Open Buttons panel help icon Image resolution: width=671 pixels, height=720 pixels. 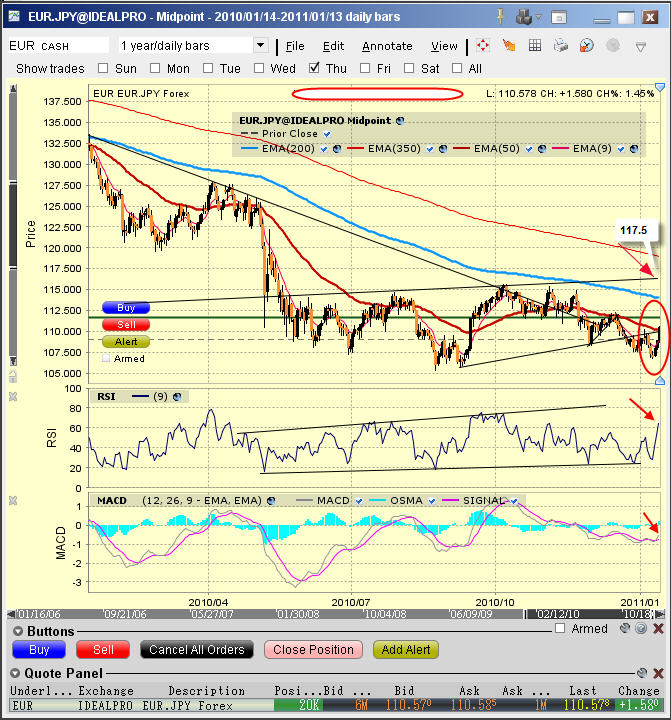pyautogui.click(x=641, y=628)
